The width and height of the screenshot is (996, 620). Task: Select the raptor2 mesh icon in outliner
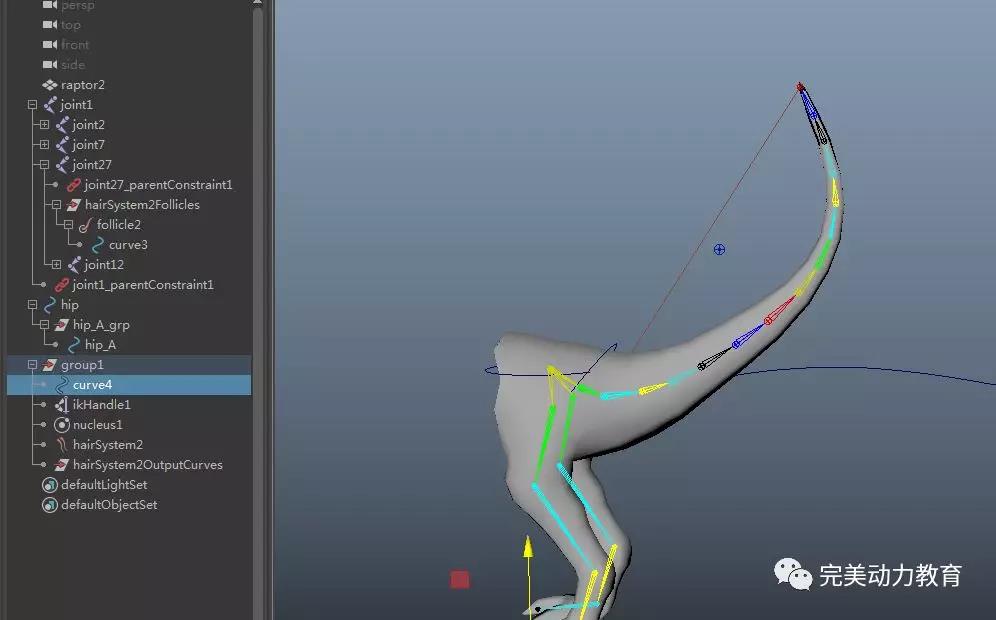coord(50,85)
